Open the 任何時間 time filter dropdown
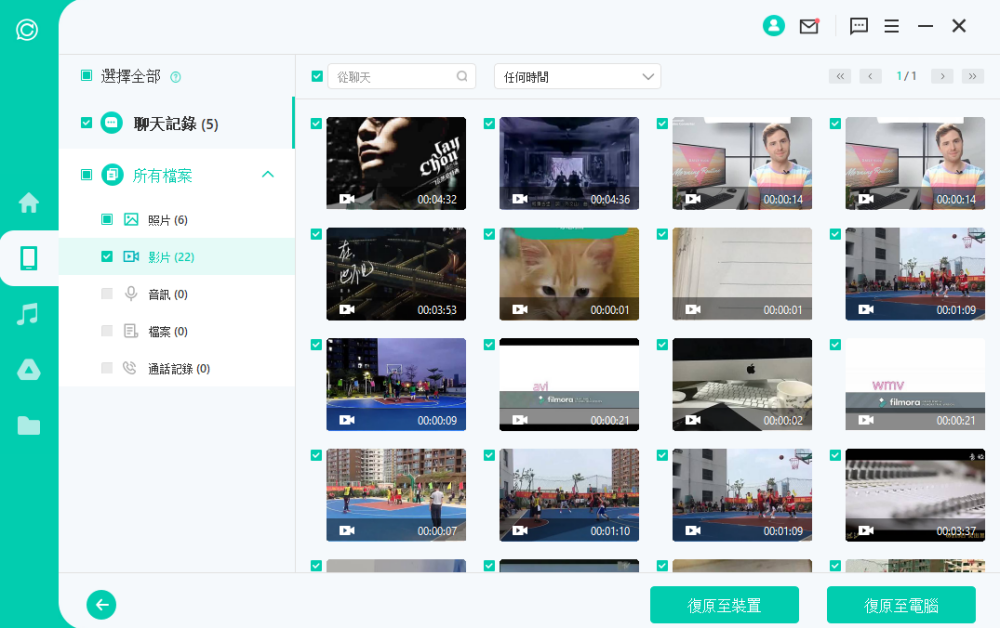Viewport: 1000px width, 628px height. [x=577, y=76]
